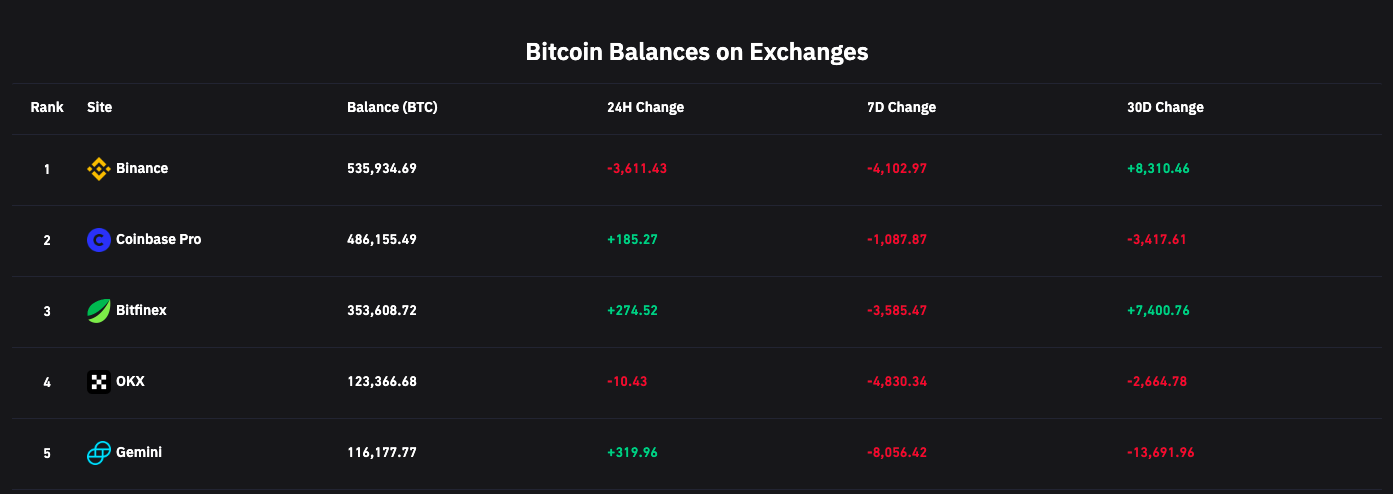
Task: Open the Coinbase Pro exchange link
Action: click(158, 240)
